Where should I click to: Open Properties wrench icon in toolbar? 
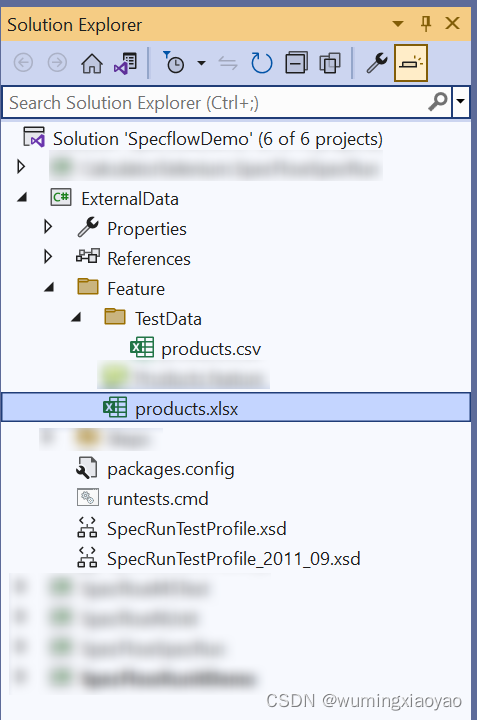click(377, 63)
